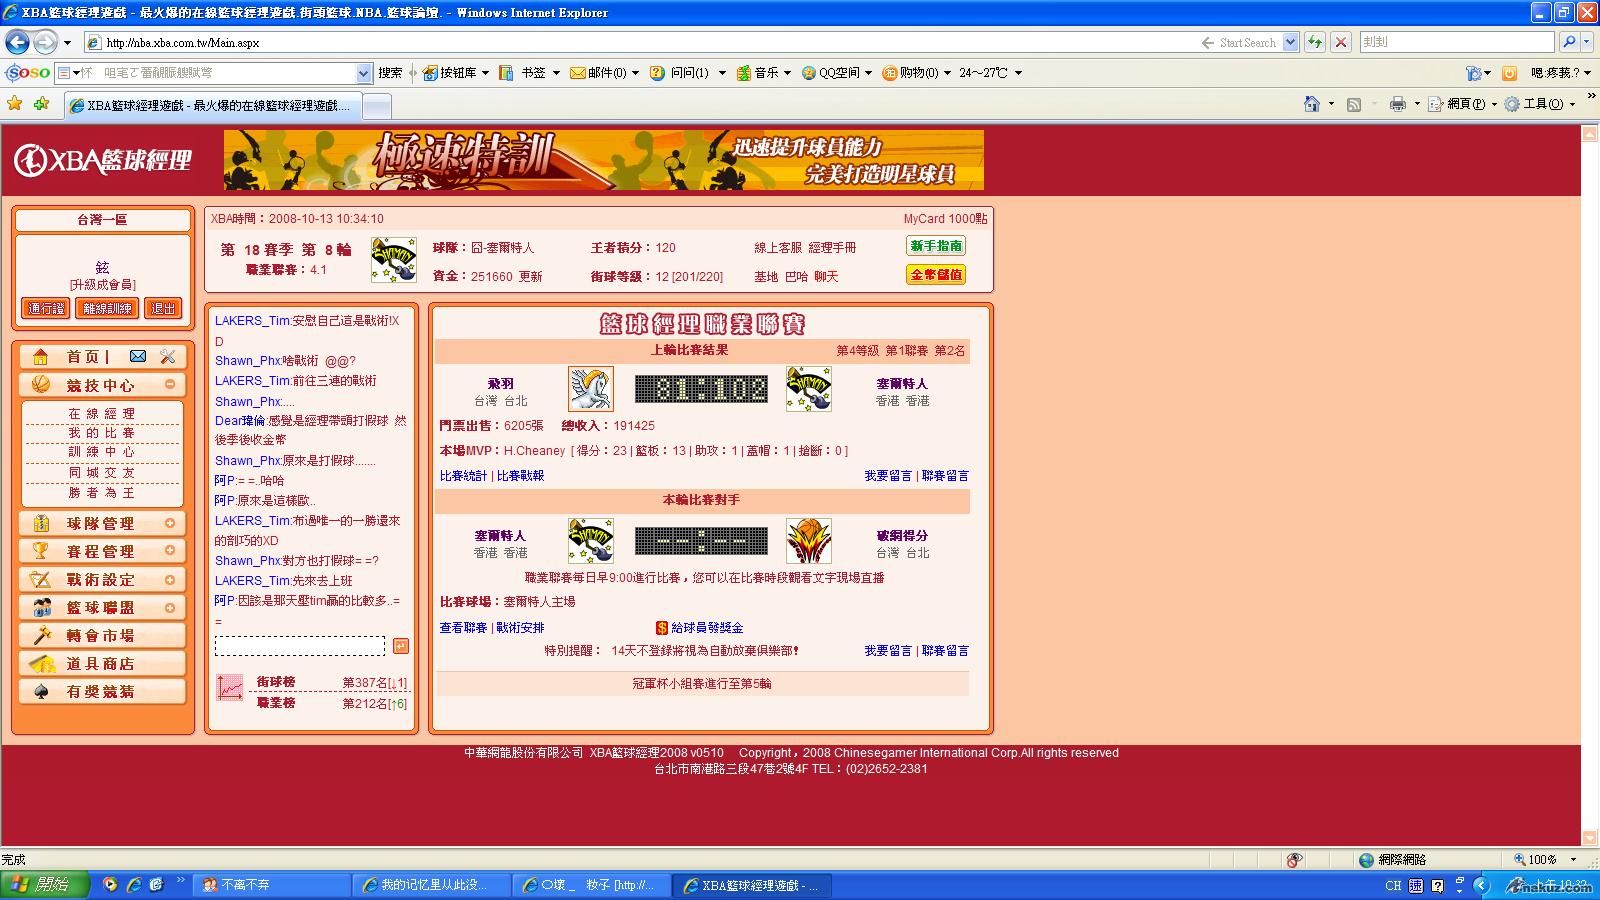1600x900 pixels.
Task: Click the tools icon next to the mail envelope
Action: 167,356
